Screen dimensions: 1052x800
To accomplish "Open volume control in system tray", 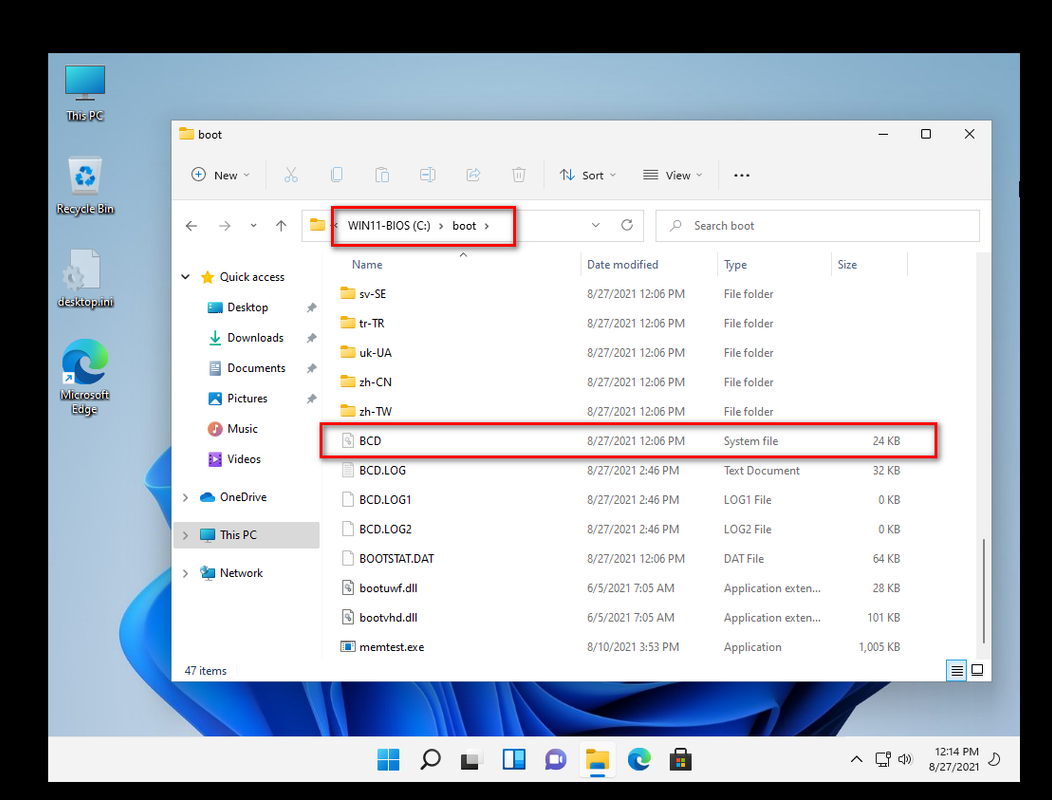I will click(x=905, y=759).
